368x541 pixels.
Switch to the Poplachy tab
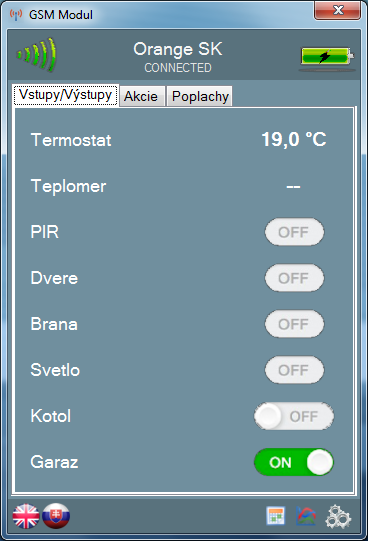coord(200,96)
